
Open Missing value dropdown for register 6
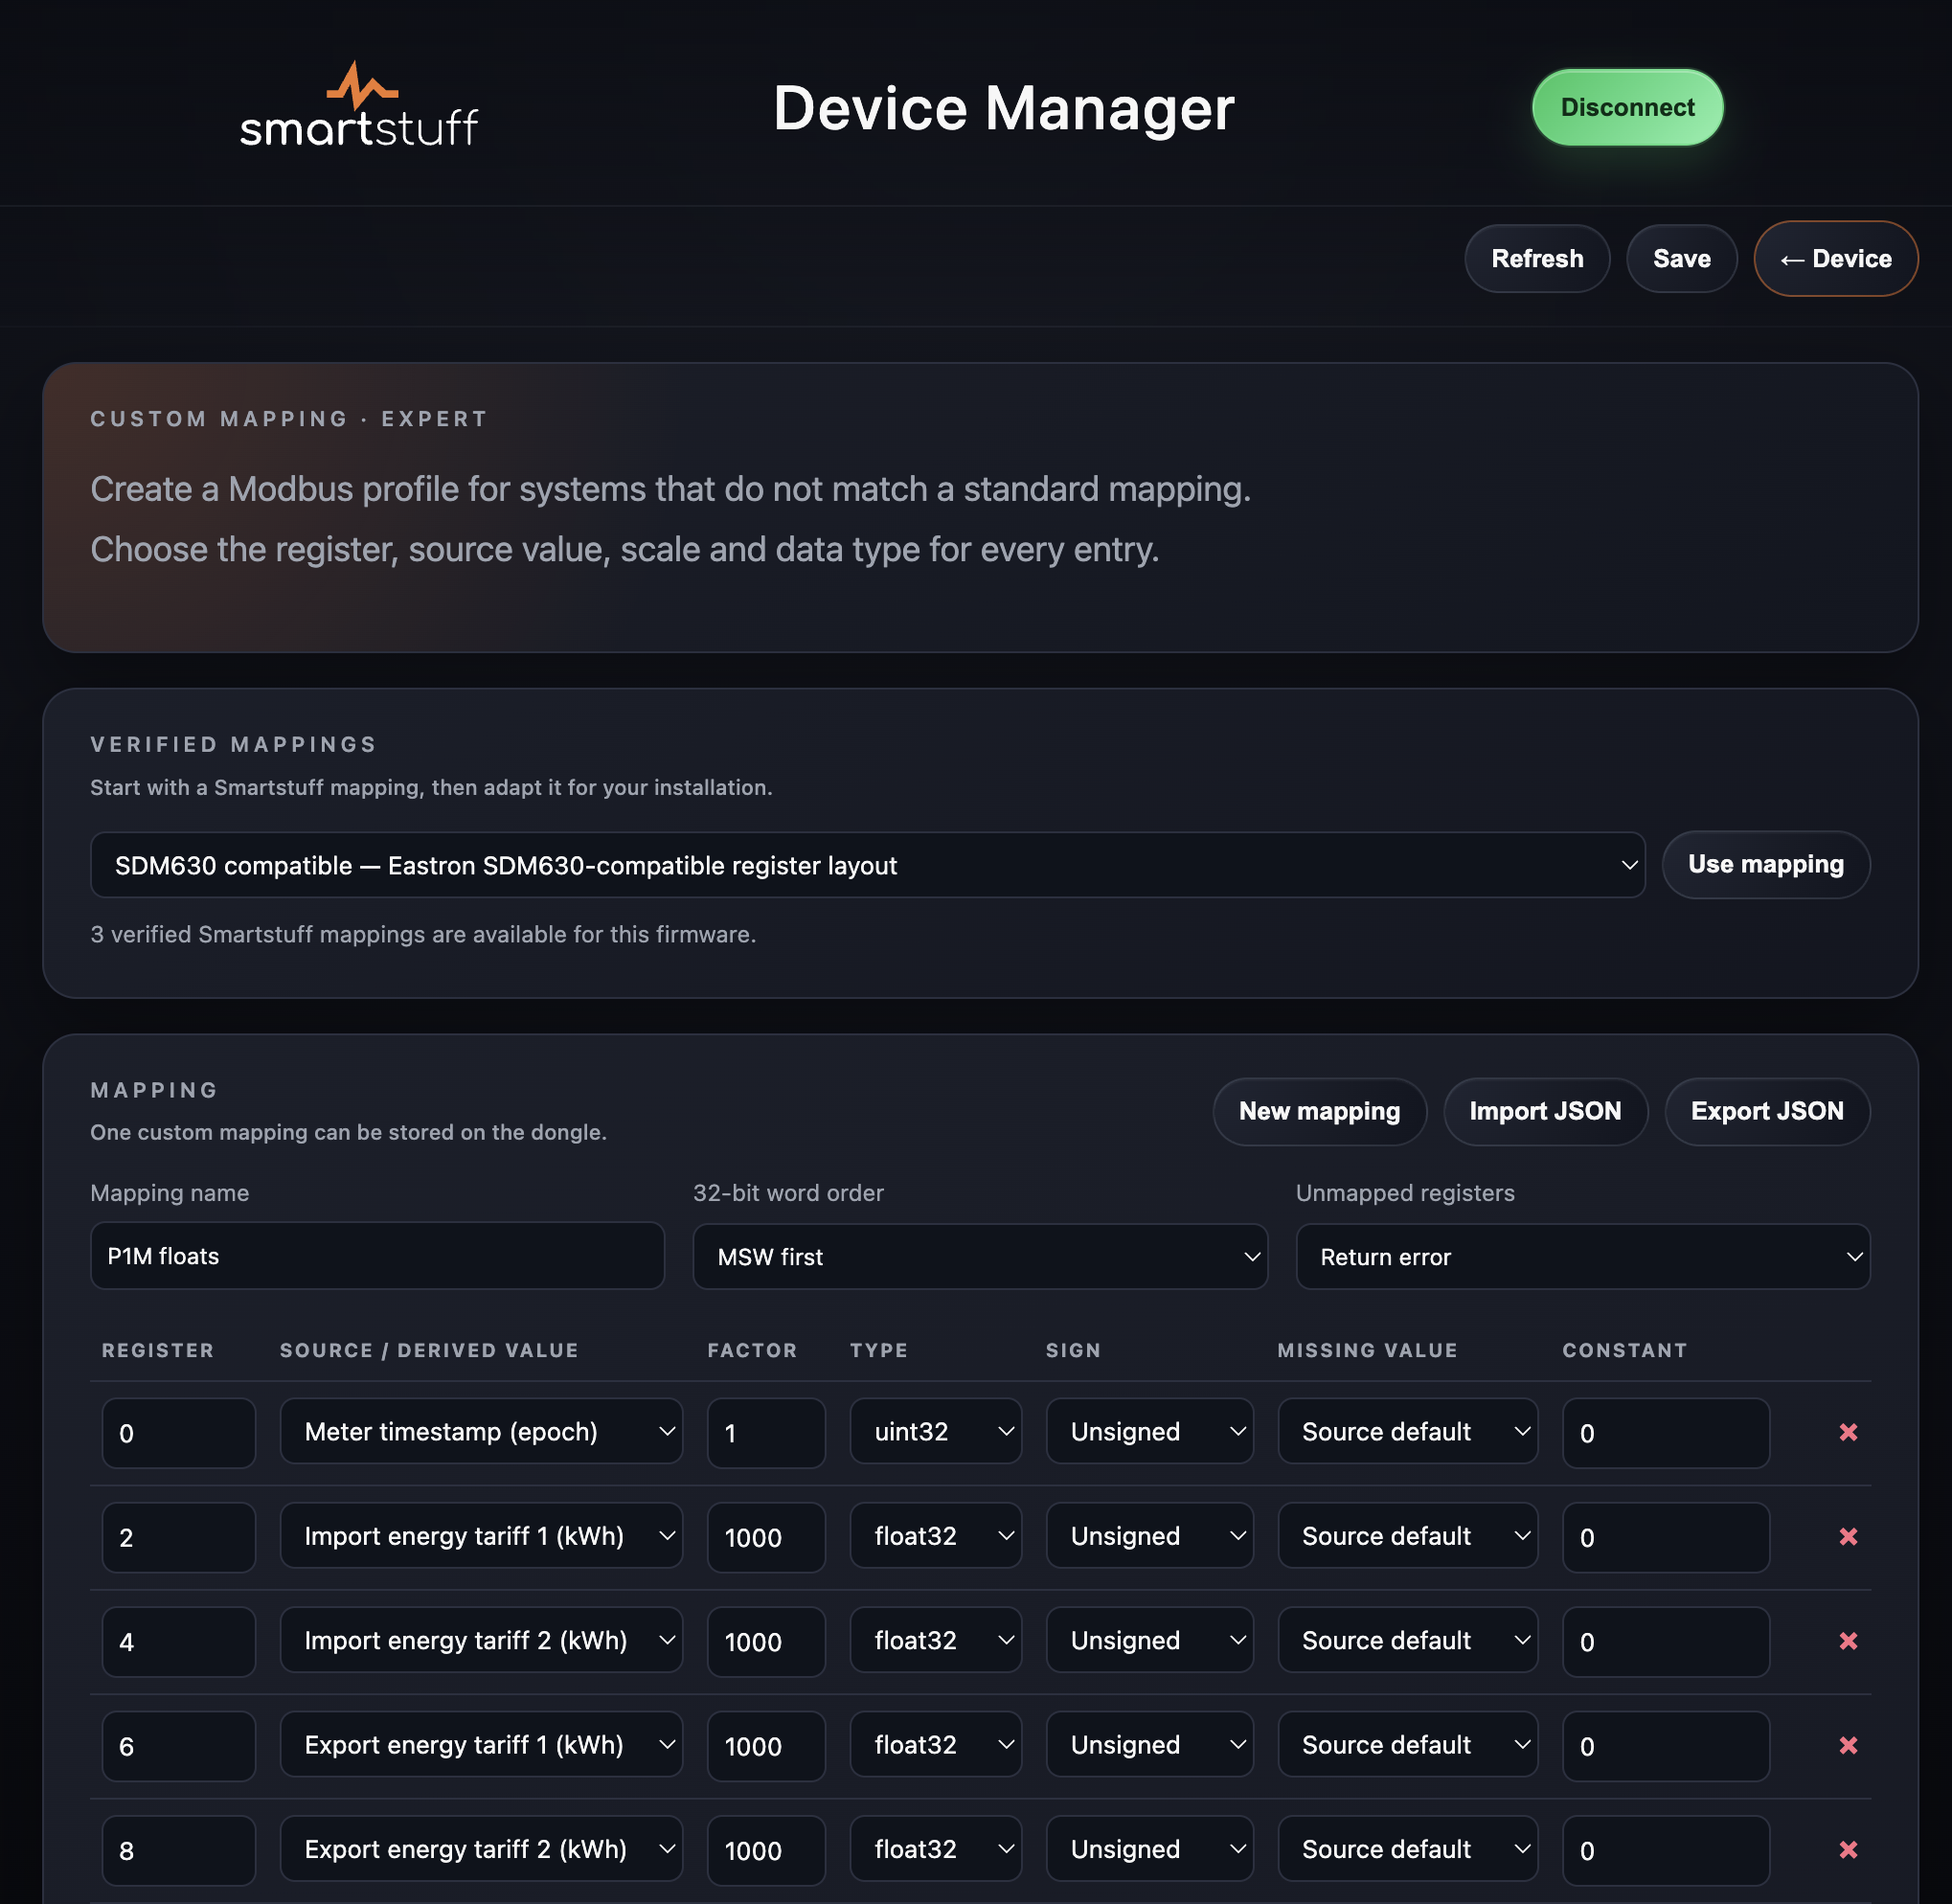click(x=1407, y=1745)
